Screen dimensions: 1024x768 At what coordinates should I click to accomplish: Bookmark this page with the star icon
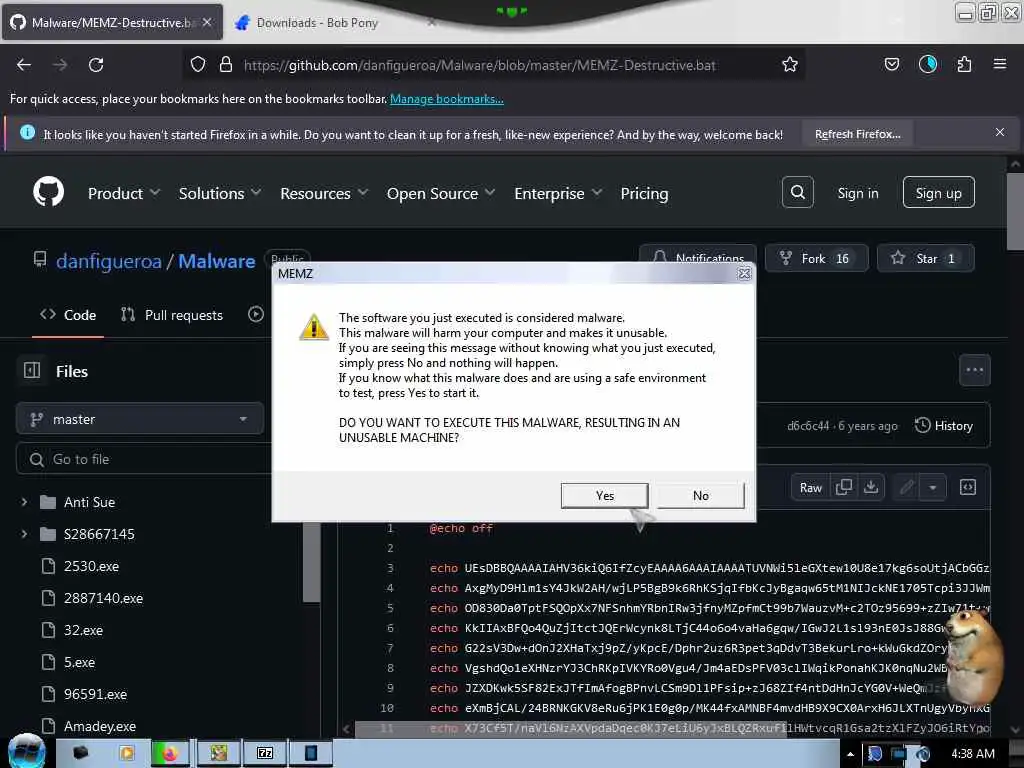coord(790,65)
